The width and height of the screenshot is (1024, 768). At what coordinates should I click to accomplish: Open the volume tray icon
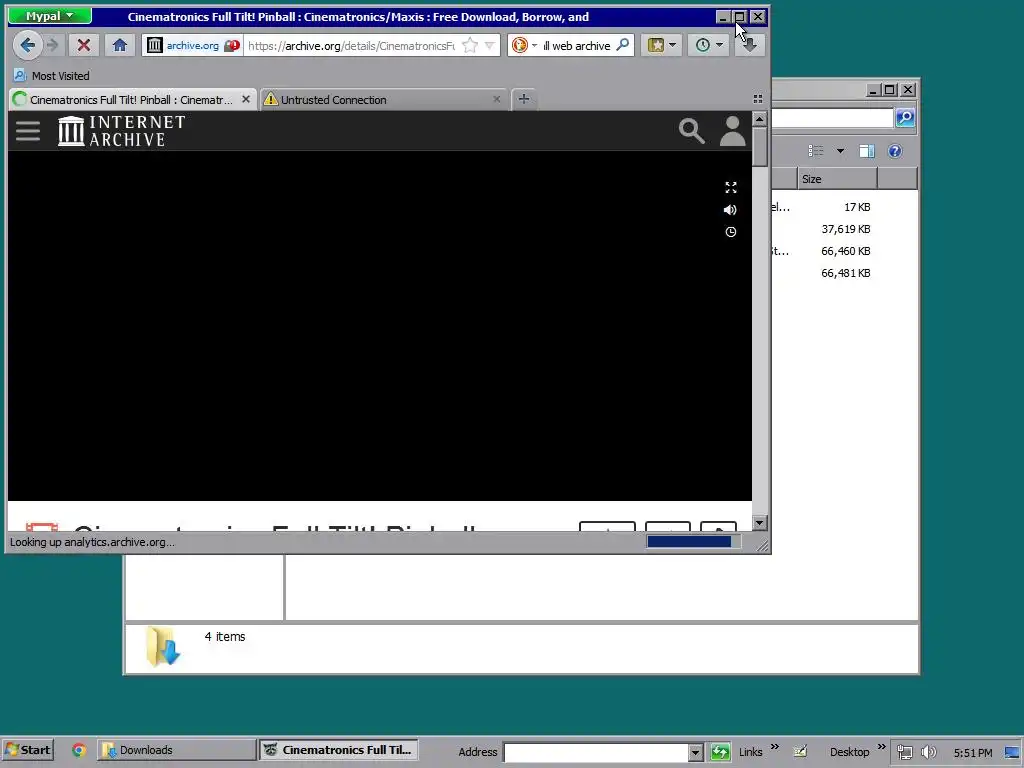click(x=929, y=752)
